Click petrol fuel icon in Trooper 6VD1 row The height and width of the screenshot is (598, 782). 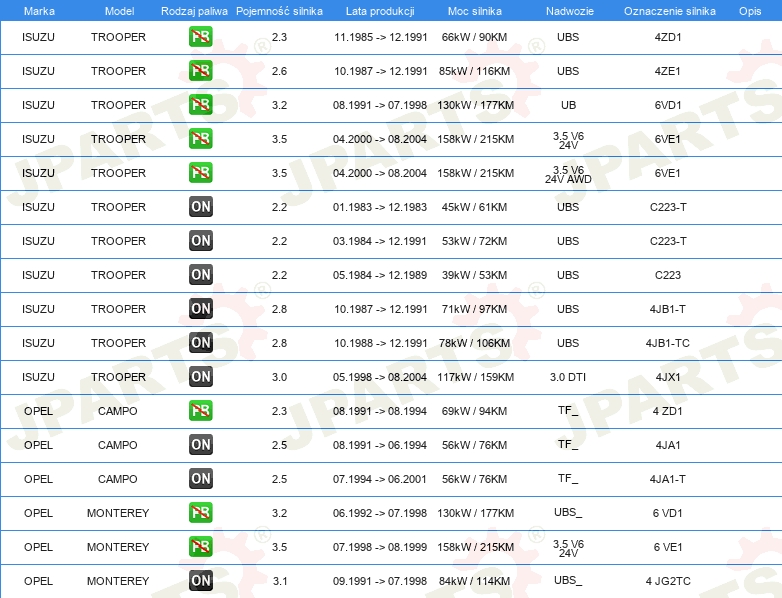click(200, 105)
